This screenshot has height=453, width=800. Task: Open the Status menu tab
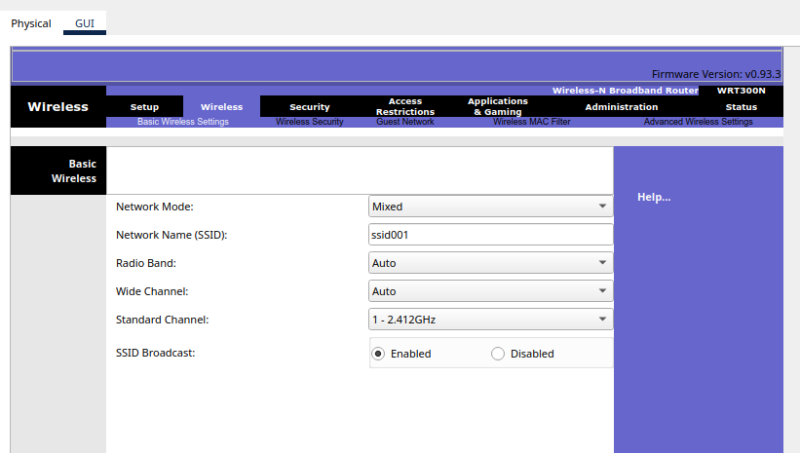click(x=741, y=107)
